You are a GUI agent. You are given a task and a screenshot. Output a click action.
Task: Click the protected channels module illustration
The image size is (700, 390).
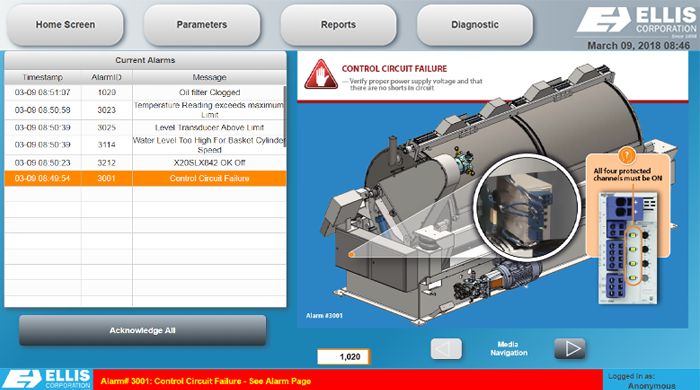coord(628,248)
